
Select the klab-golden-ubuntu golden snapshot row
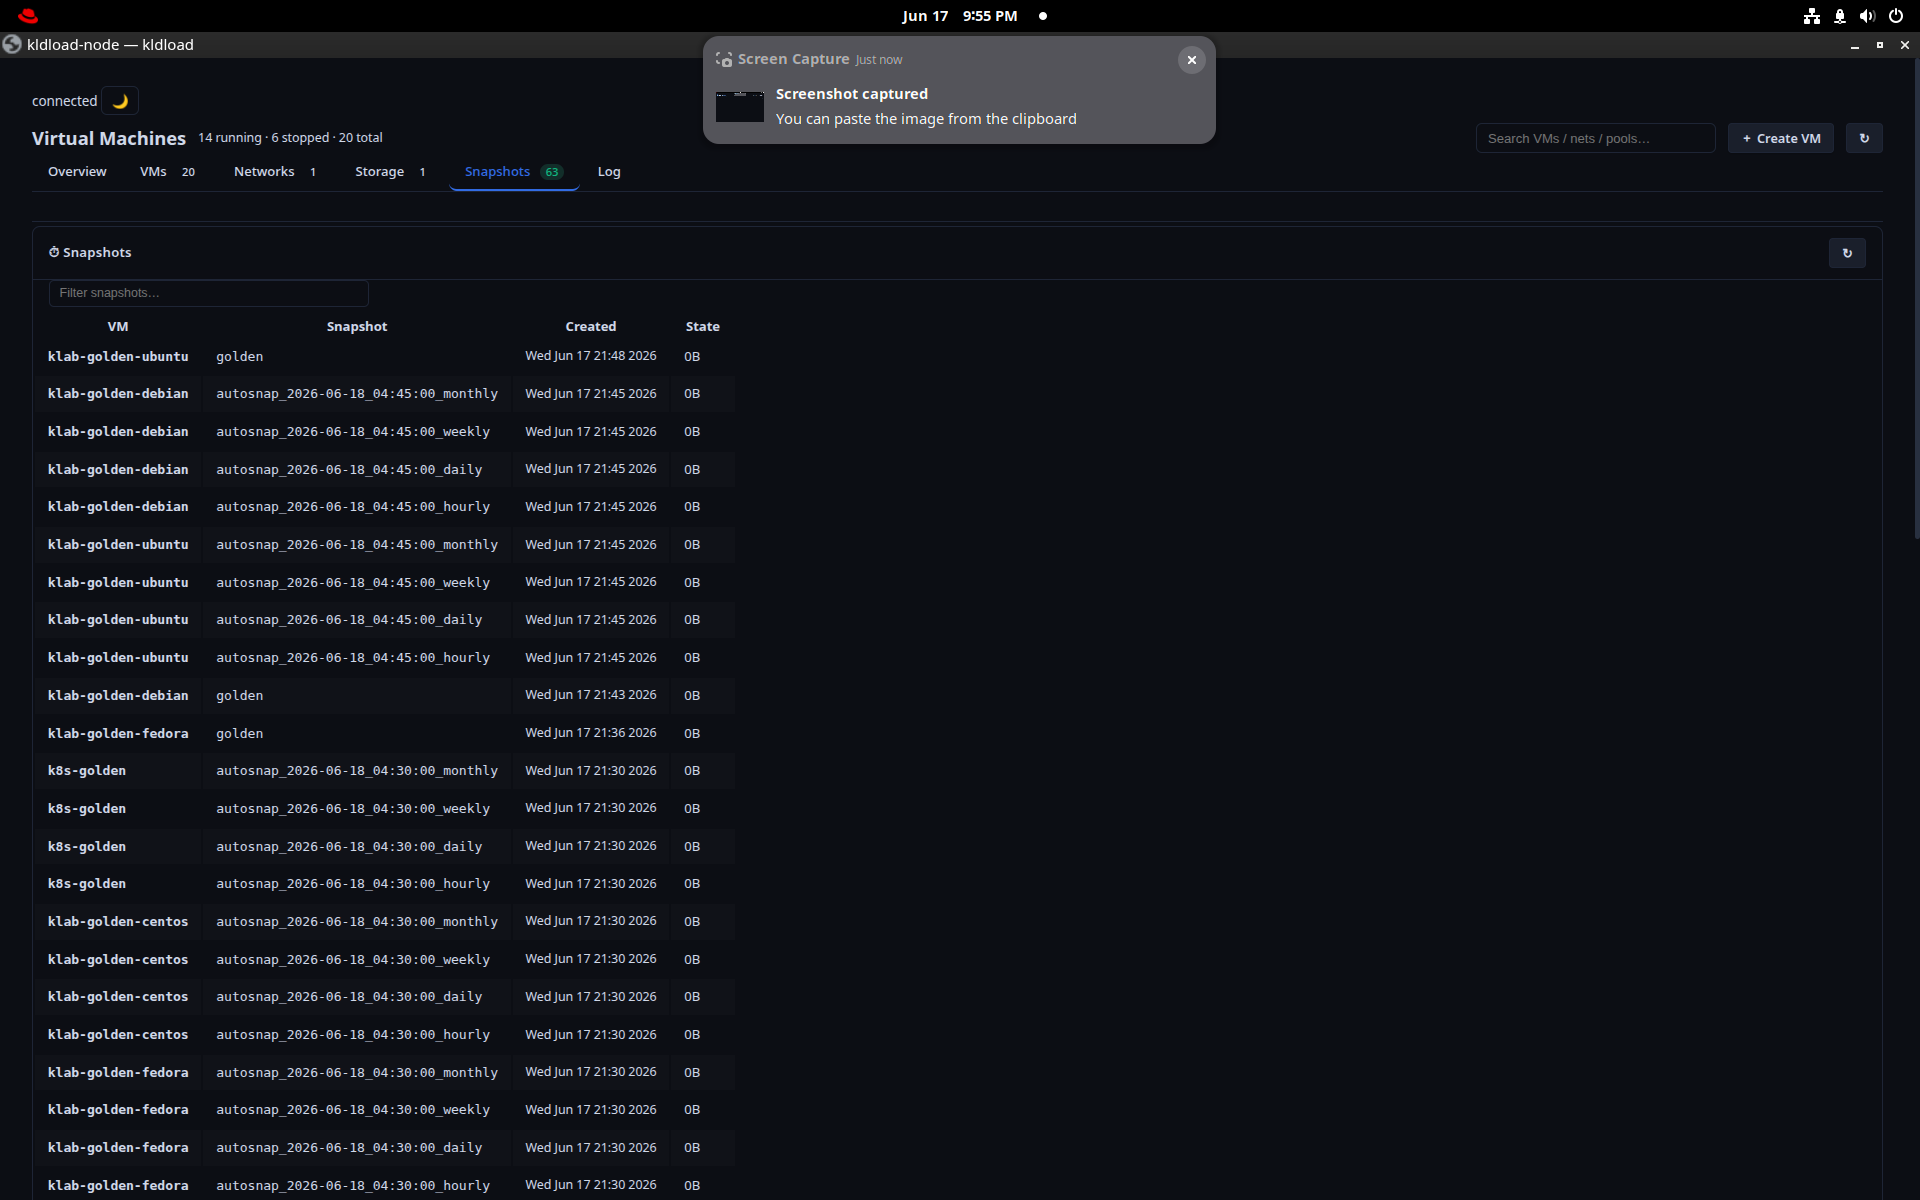384,357
